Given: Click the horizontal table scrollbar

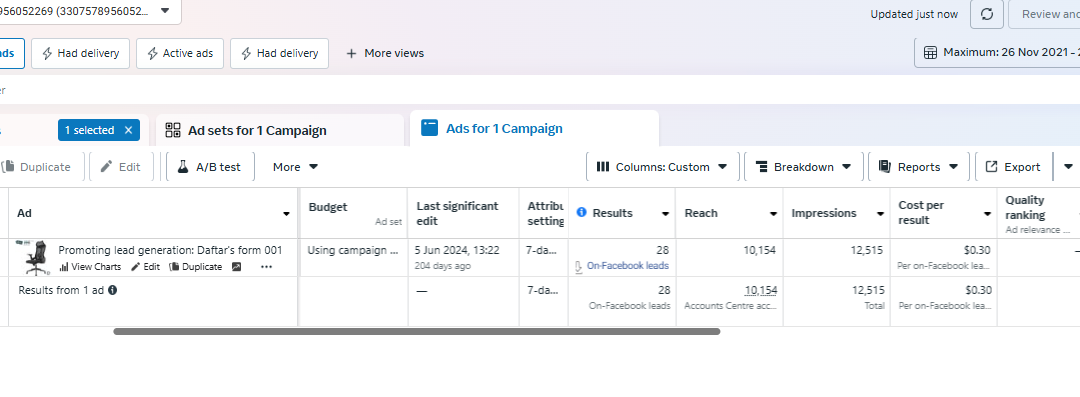Looking at the screenshot, I should click(417, 332).
